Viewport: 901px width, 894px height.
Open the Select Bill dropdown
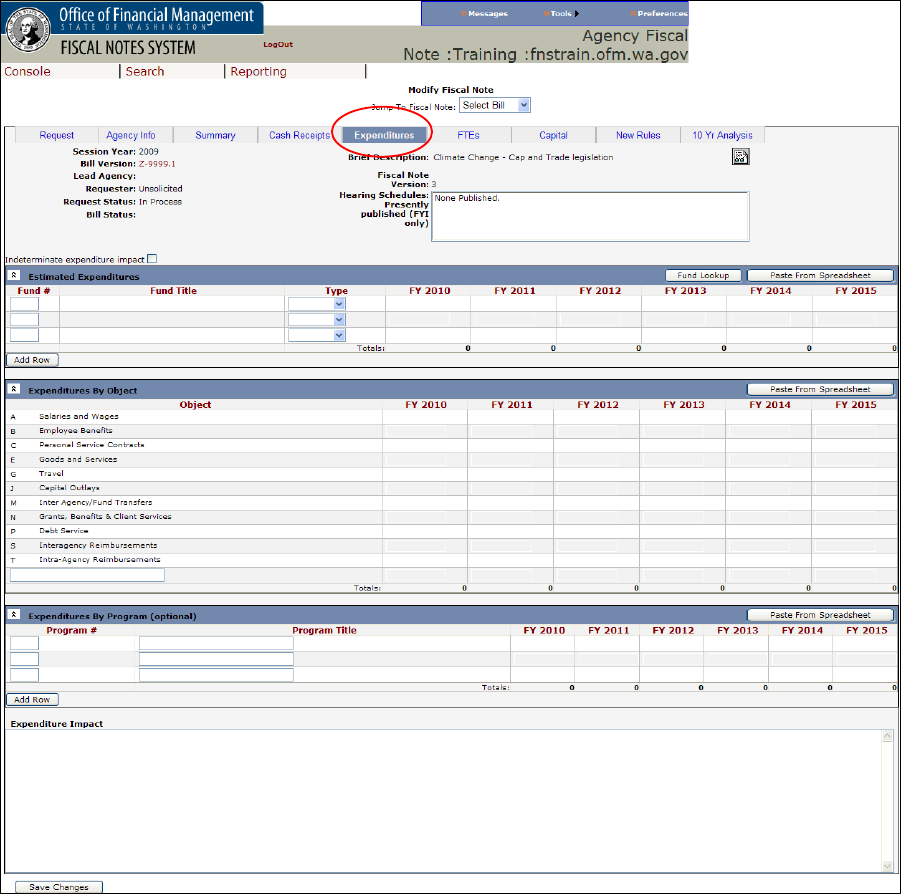[x=494, y=105]
